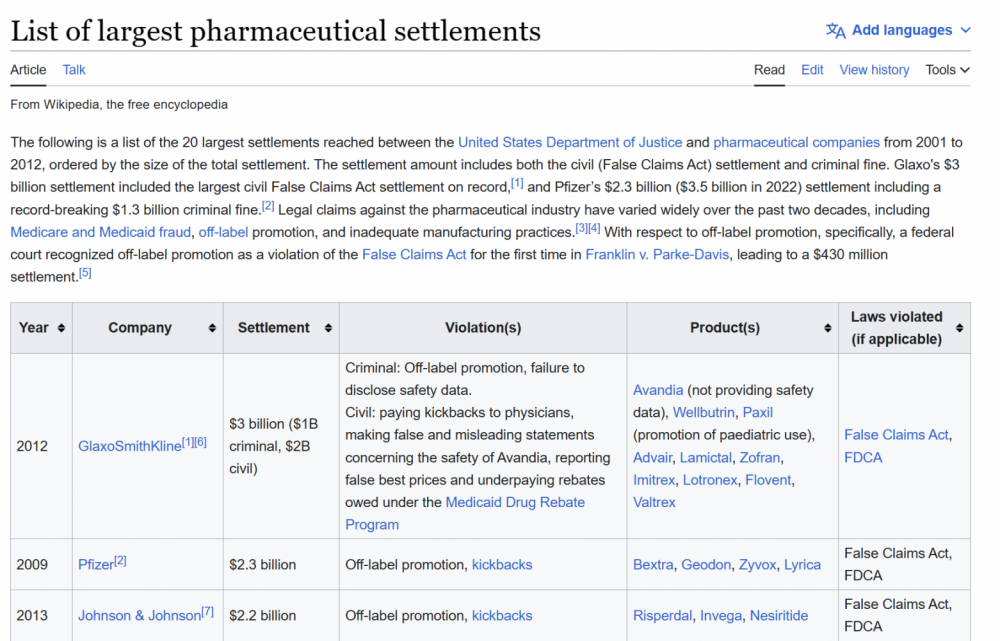Open United States Department of Justice link

pyautogui.click(x=570, y=143)
